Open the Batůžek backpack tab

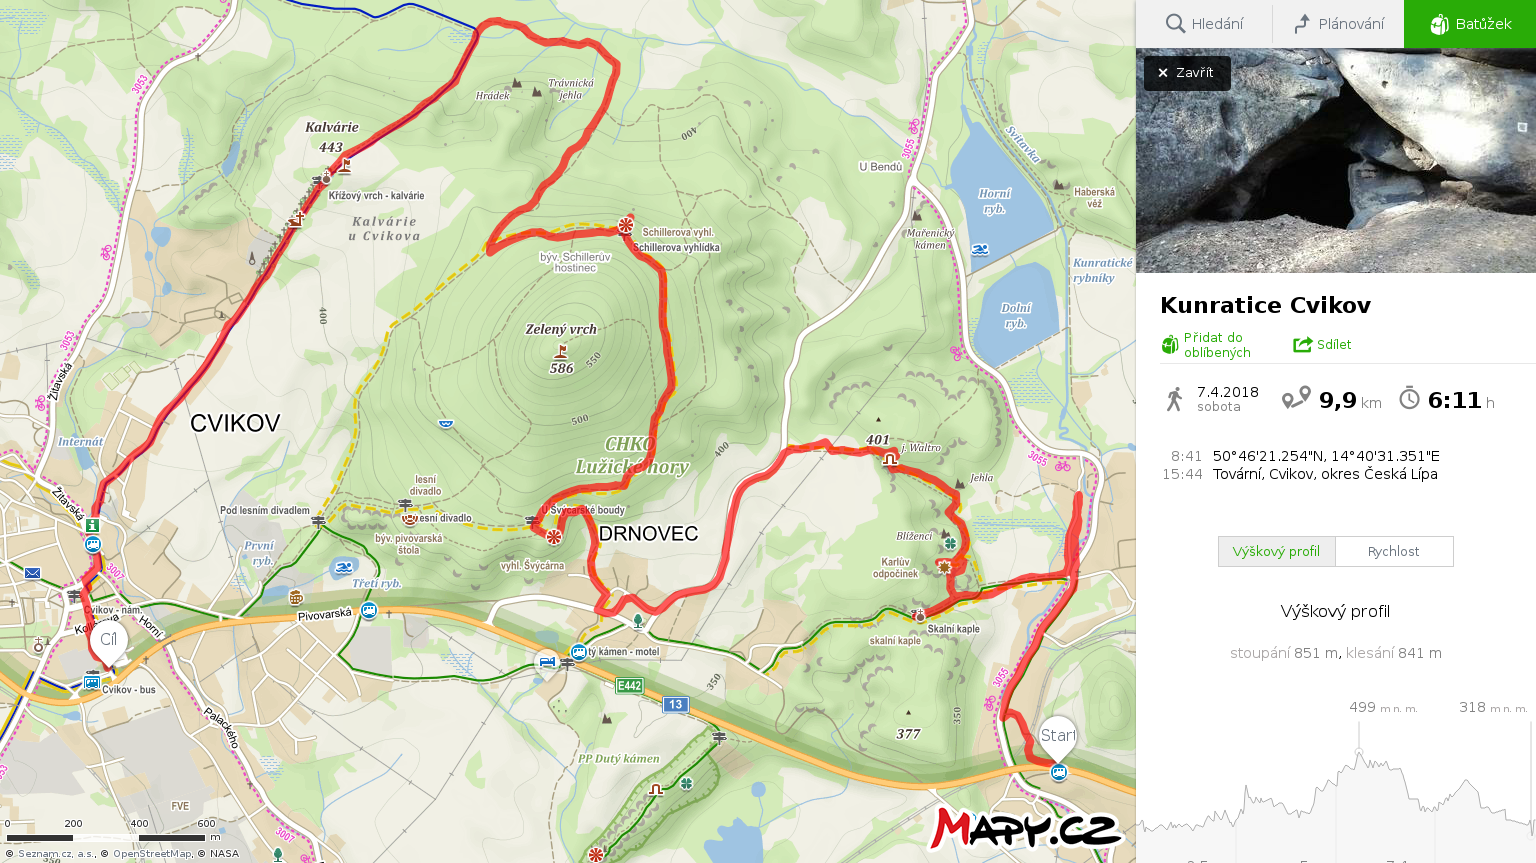click(1470, 24)
